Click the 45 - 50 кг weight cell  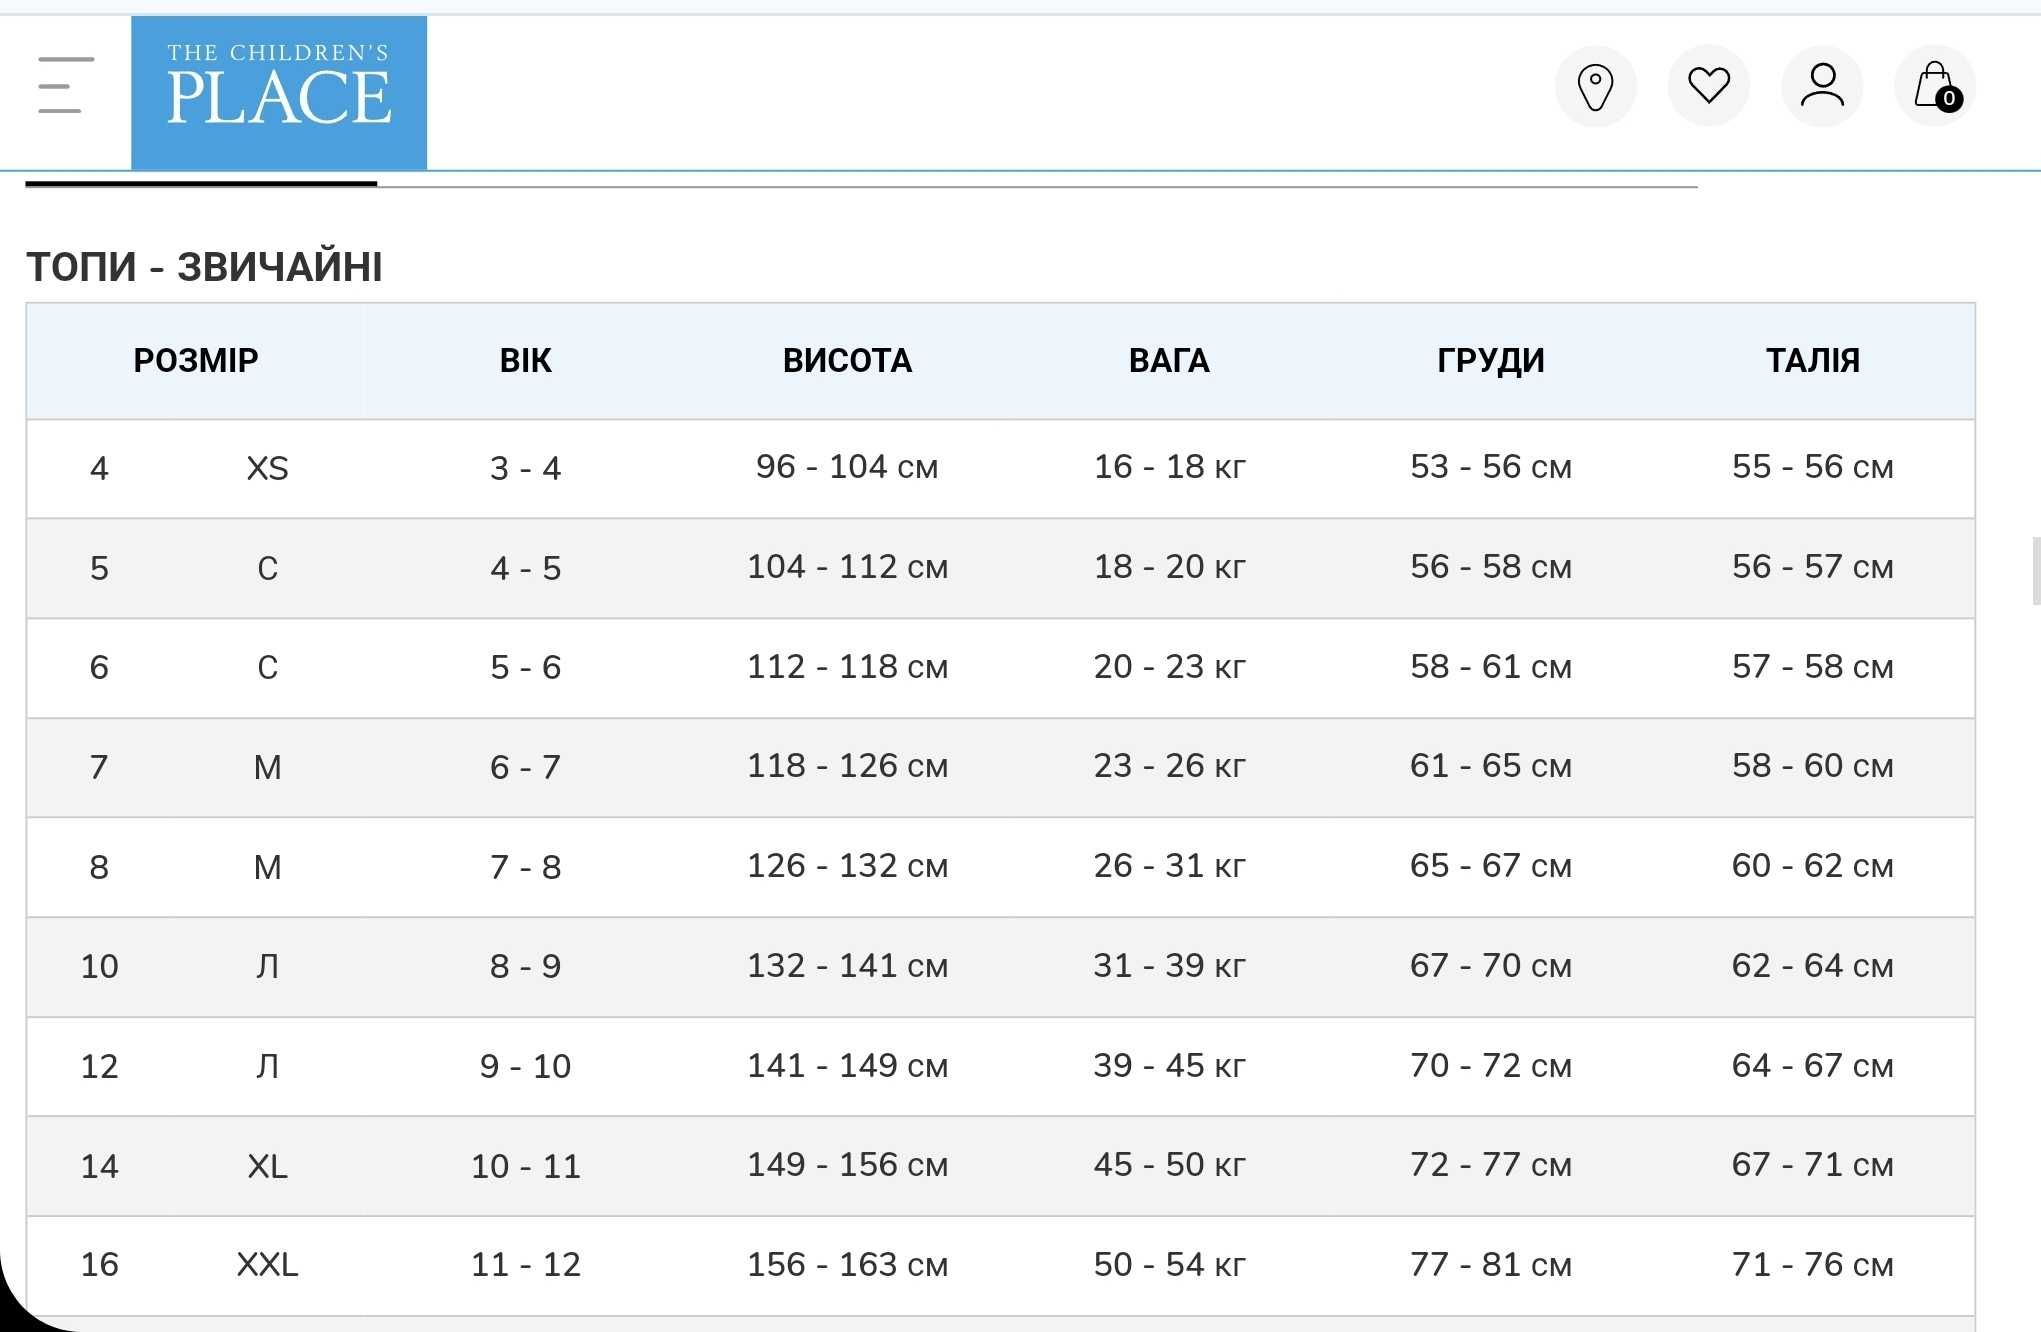point(1169,1164)
